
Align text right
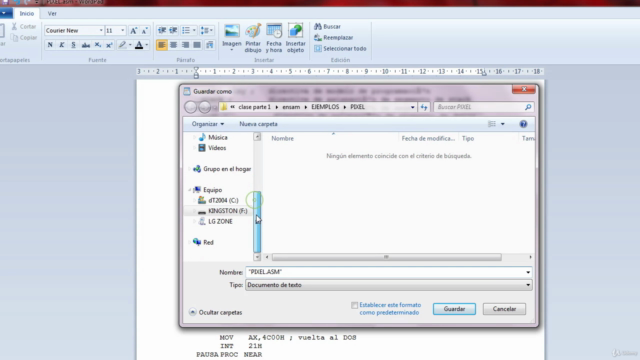(x=185, y=45)
